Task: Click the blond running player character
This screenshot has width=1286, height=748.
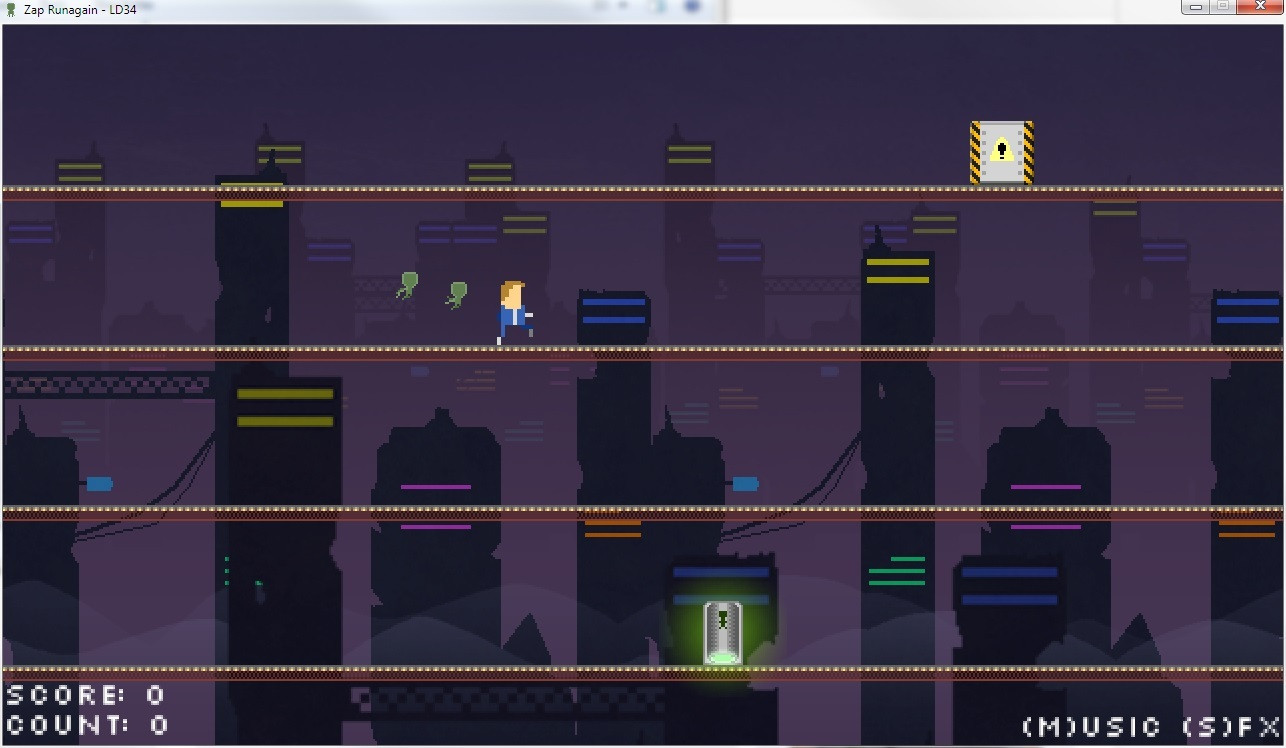Action: pyautogui.click(x=515, y=313)
